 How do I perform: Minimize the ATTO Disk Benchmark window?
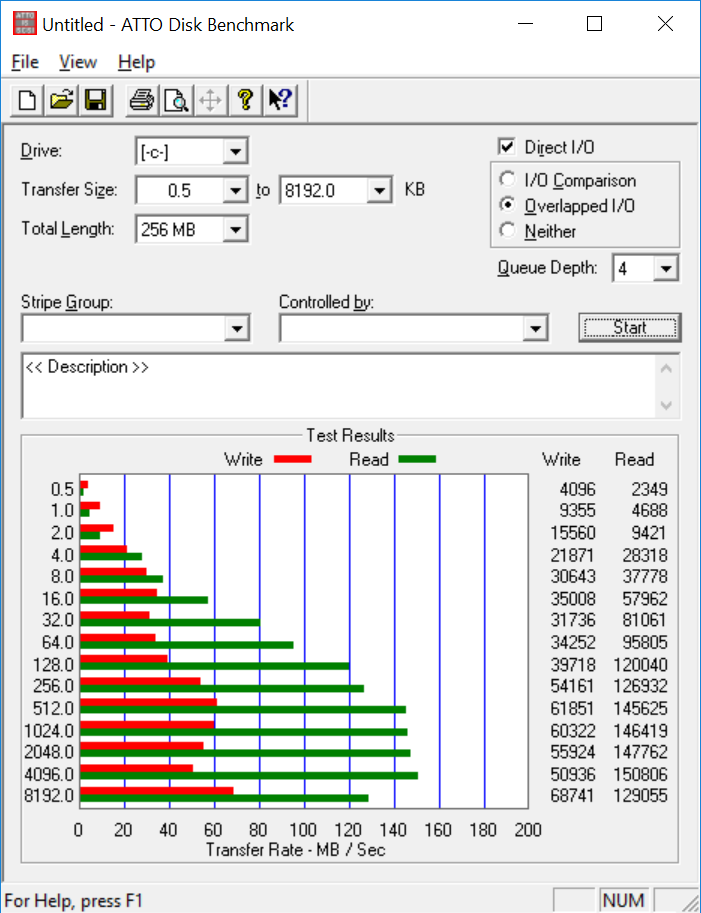pyautogui.click(x=525, y=24)
